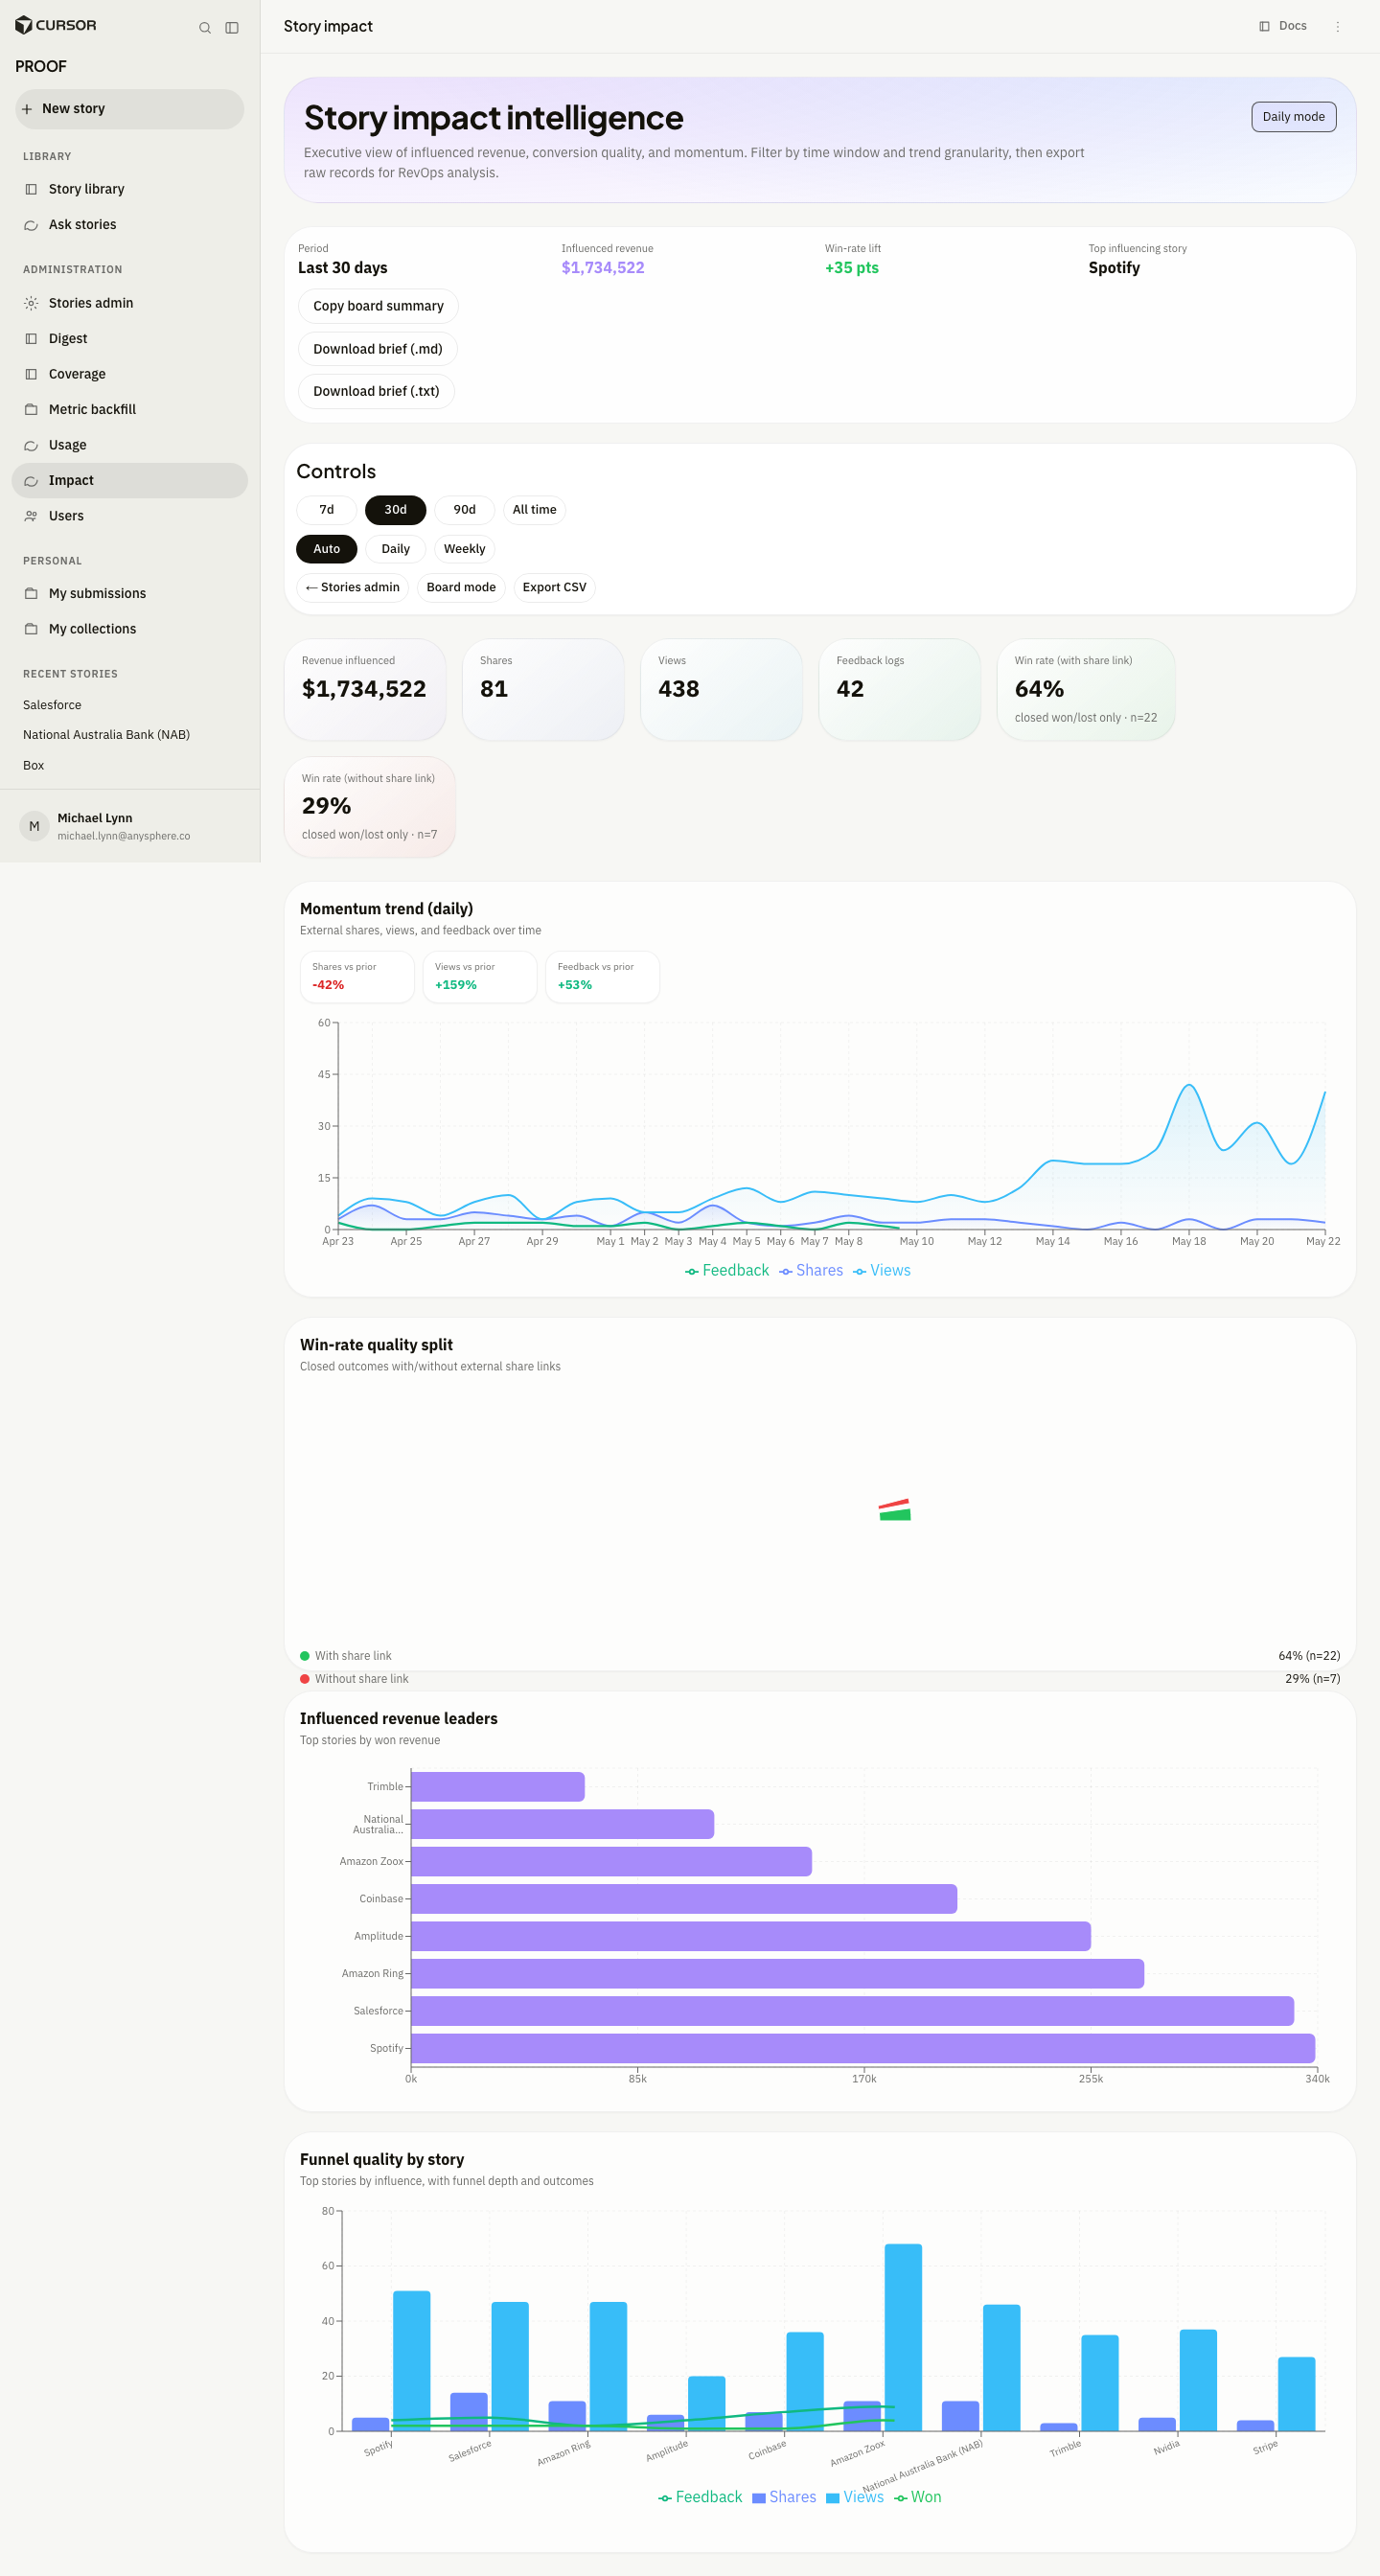Click the Stories admin gear icon
Image resolution: width=1380 pixels, height=2576 pixels.
point(31,303)
